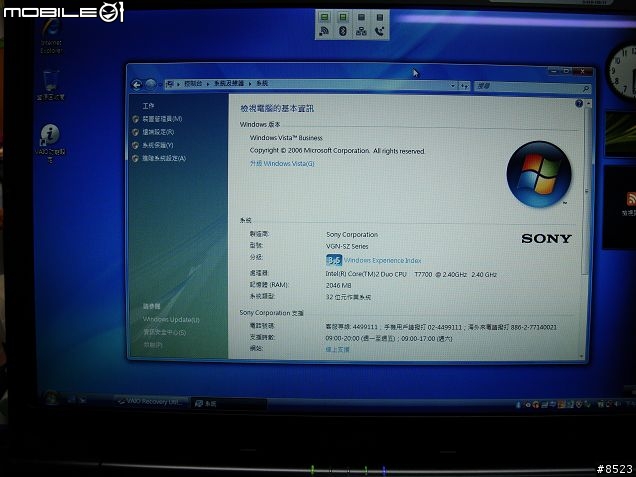The height and width of the screenshot is (477, 636).
Task: Click the Bluetooth icon in widget
Action: tap(343, 31)
